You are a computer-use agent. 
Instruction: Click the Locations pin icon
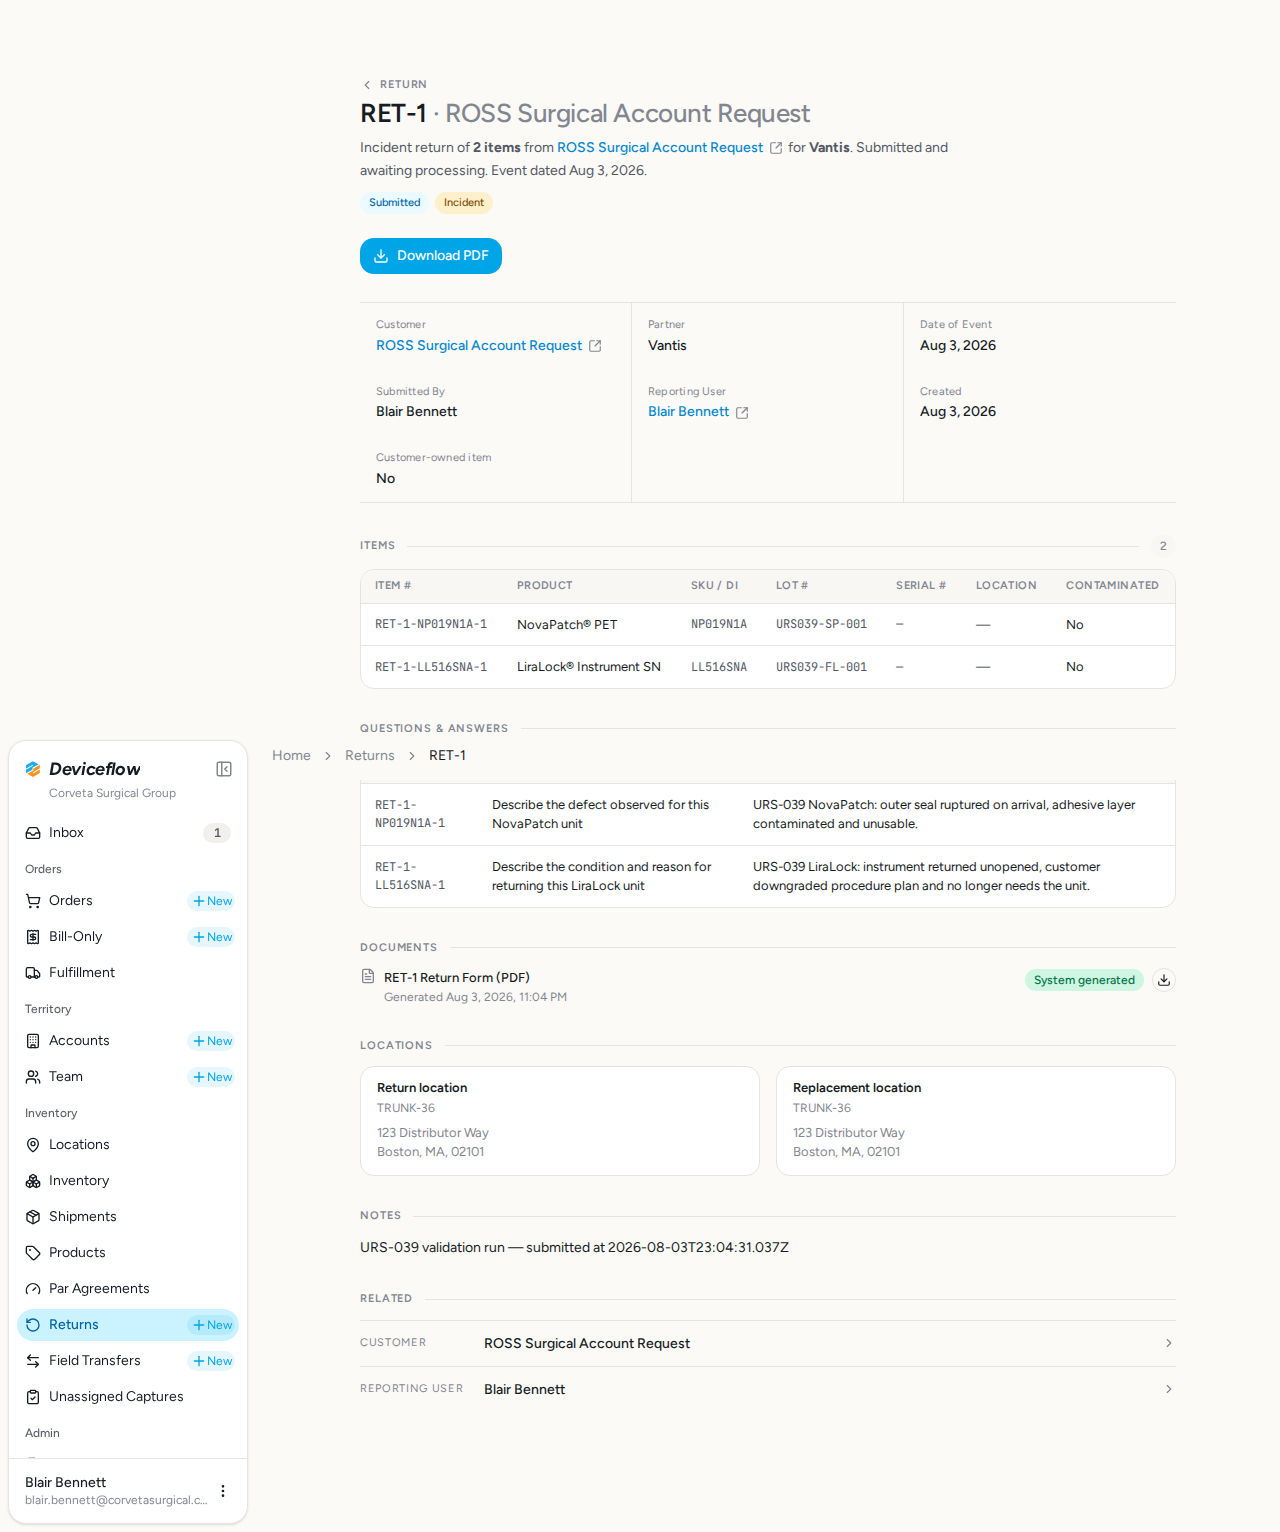coord(33,1145)
